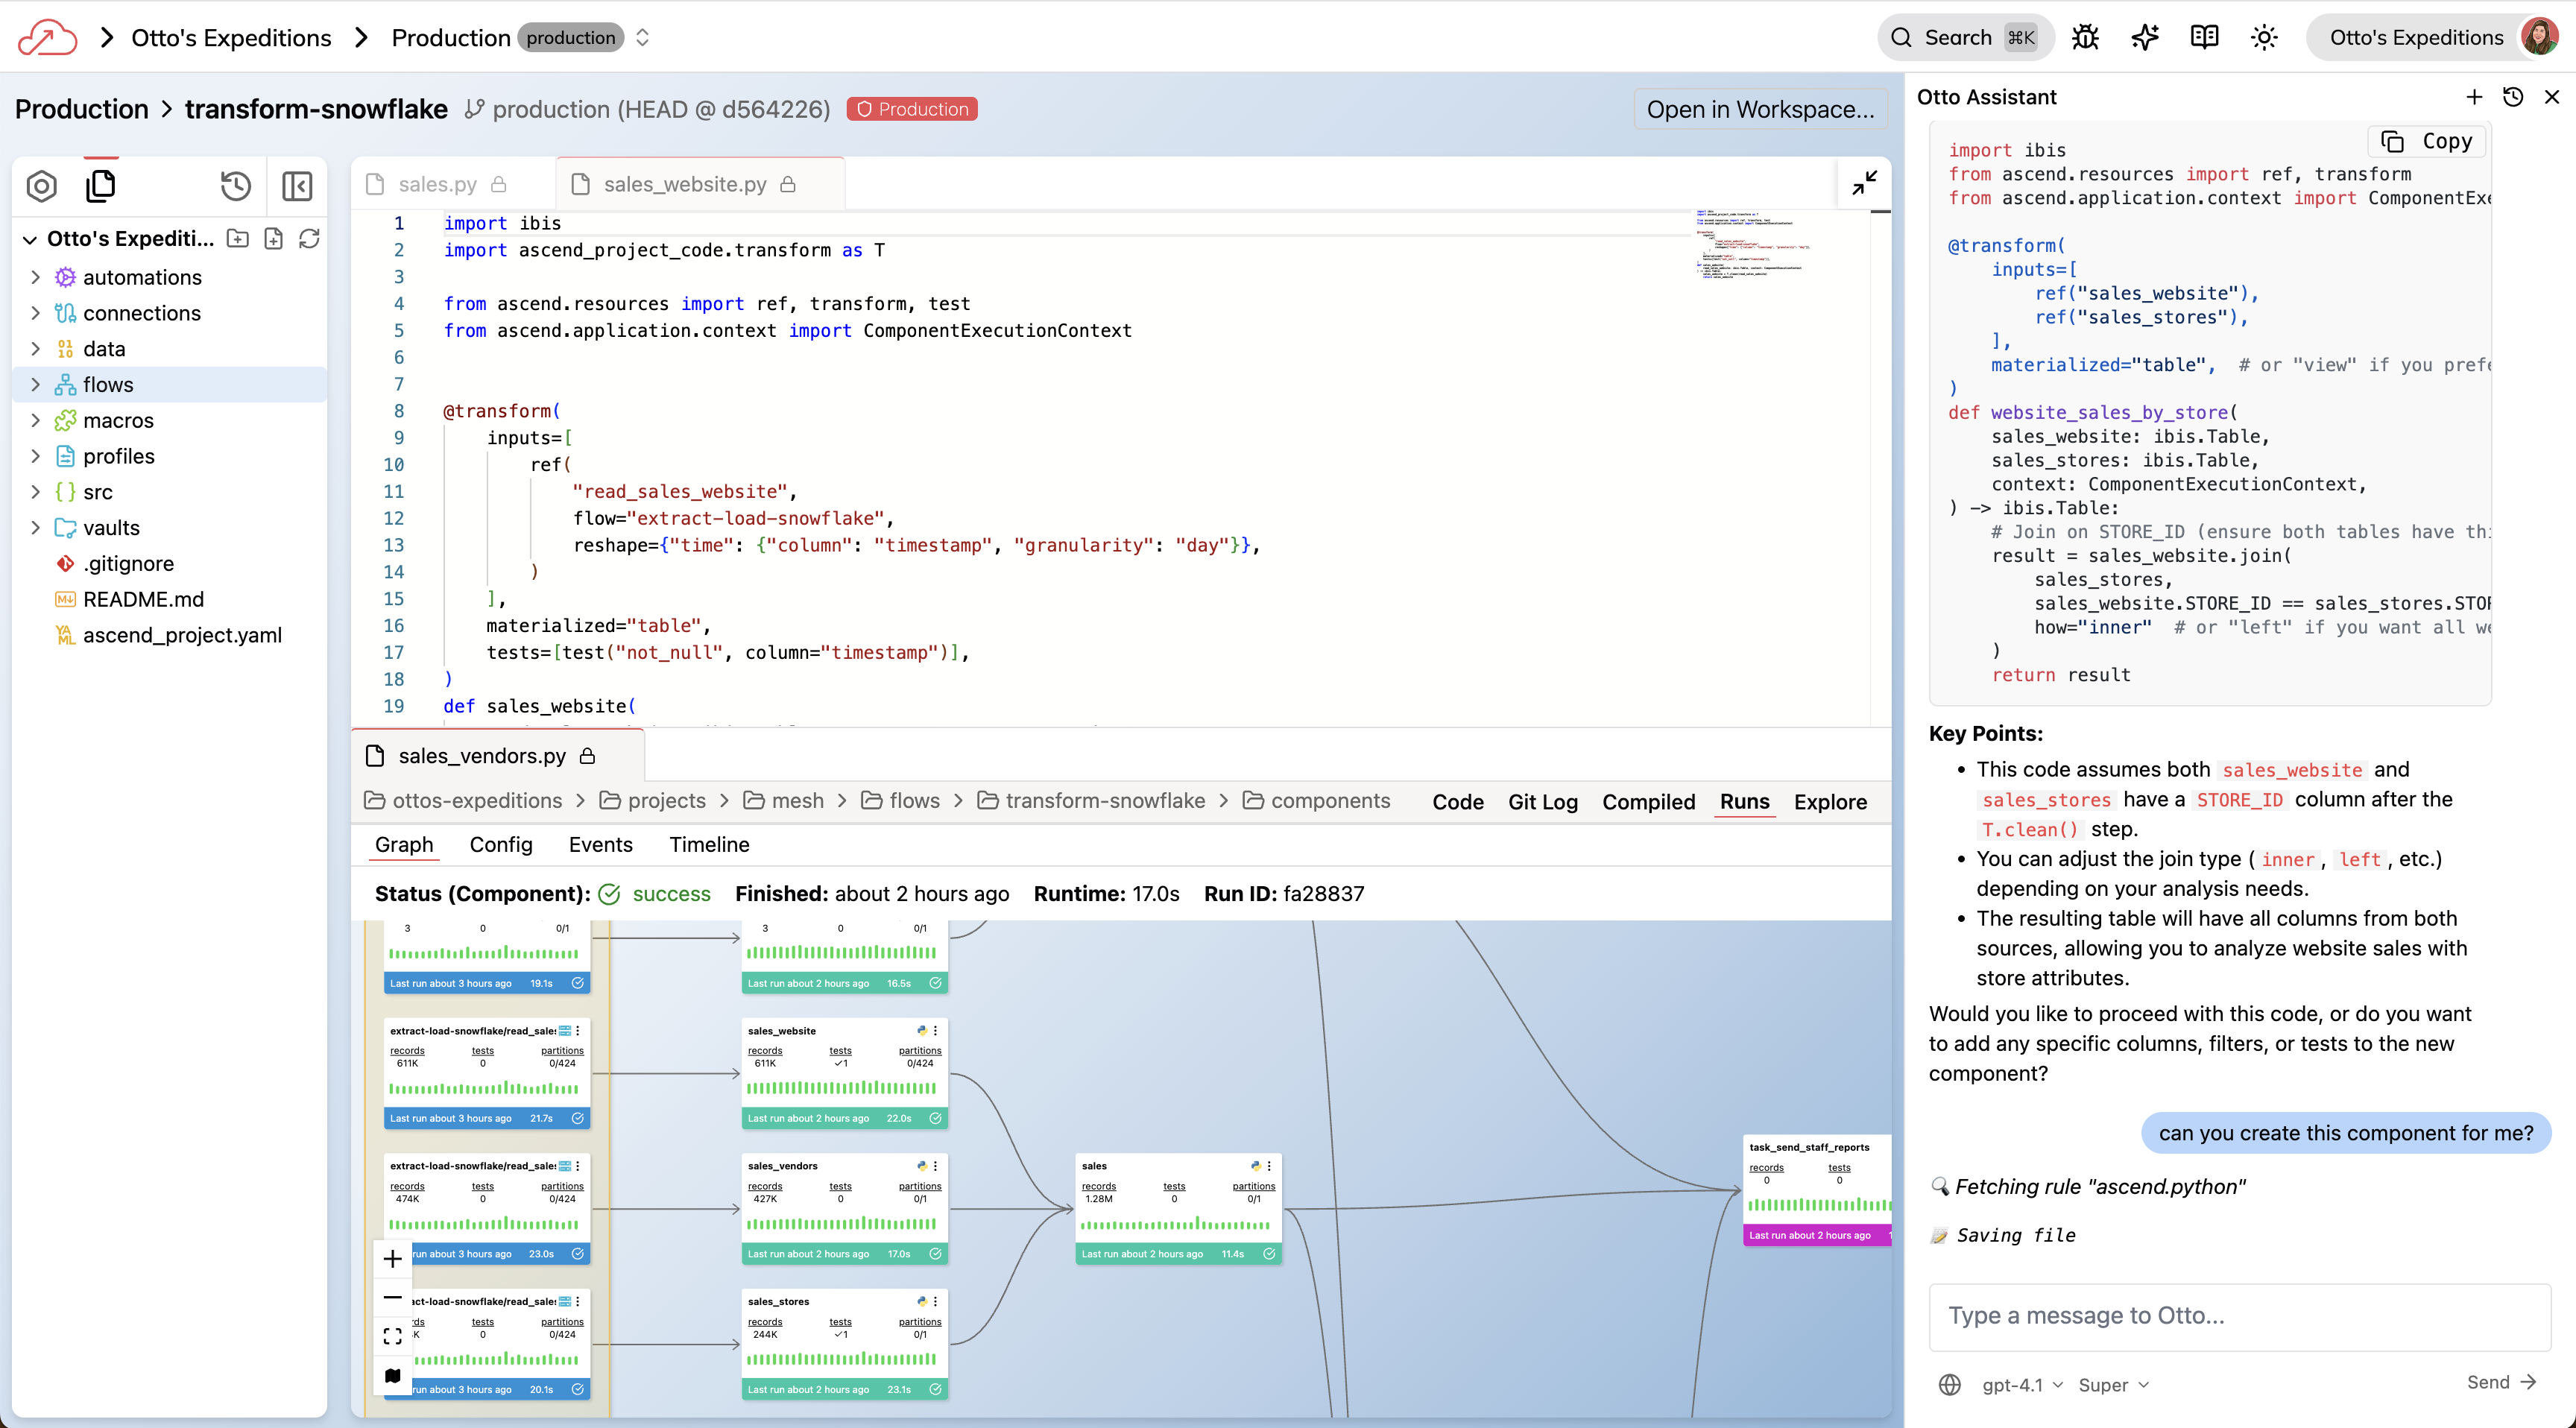Fit graph to view
Viewport: 2576px width, 1428px height.
click(392, 1337)
